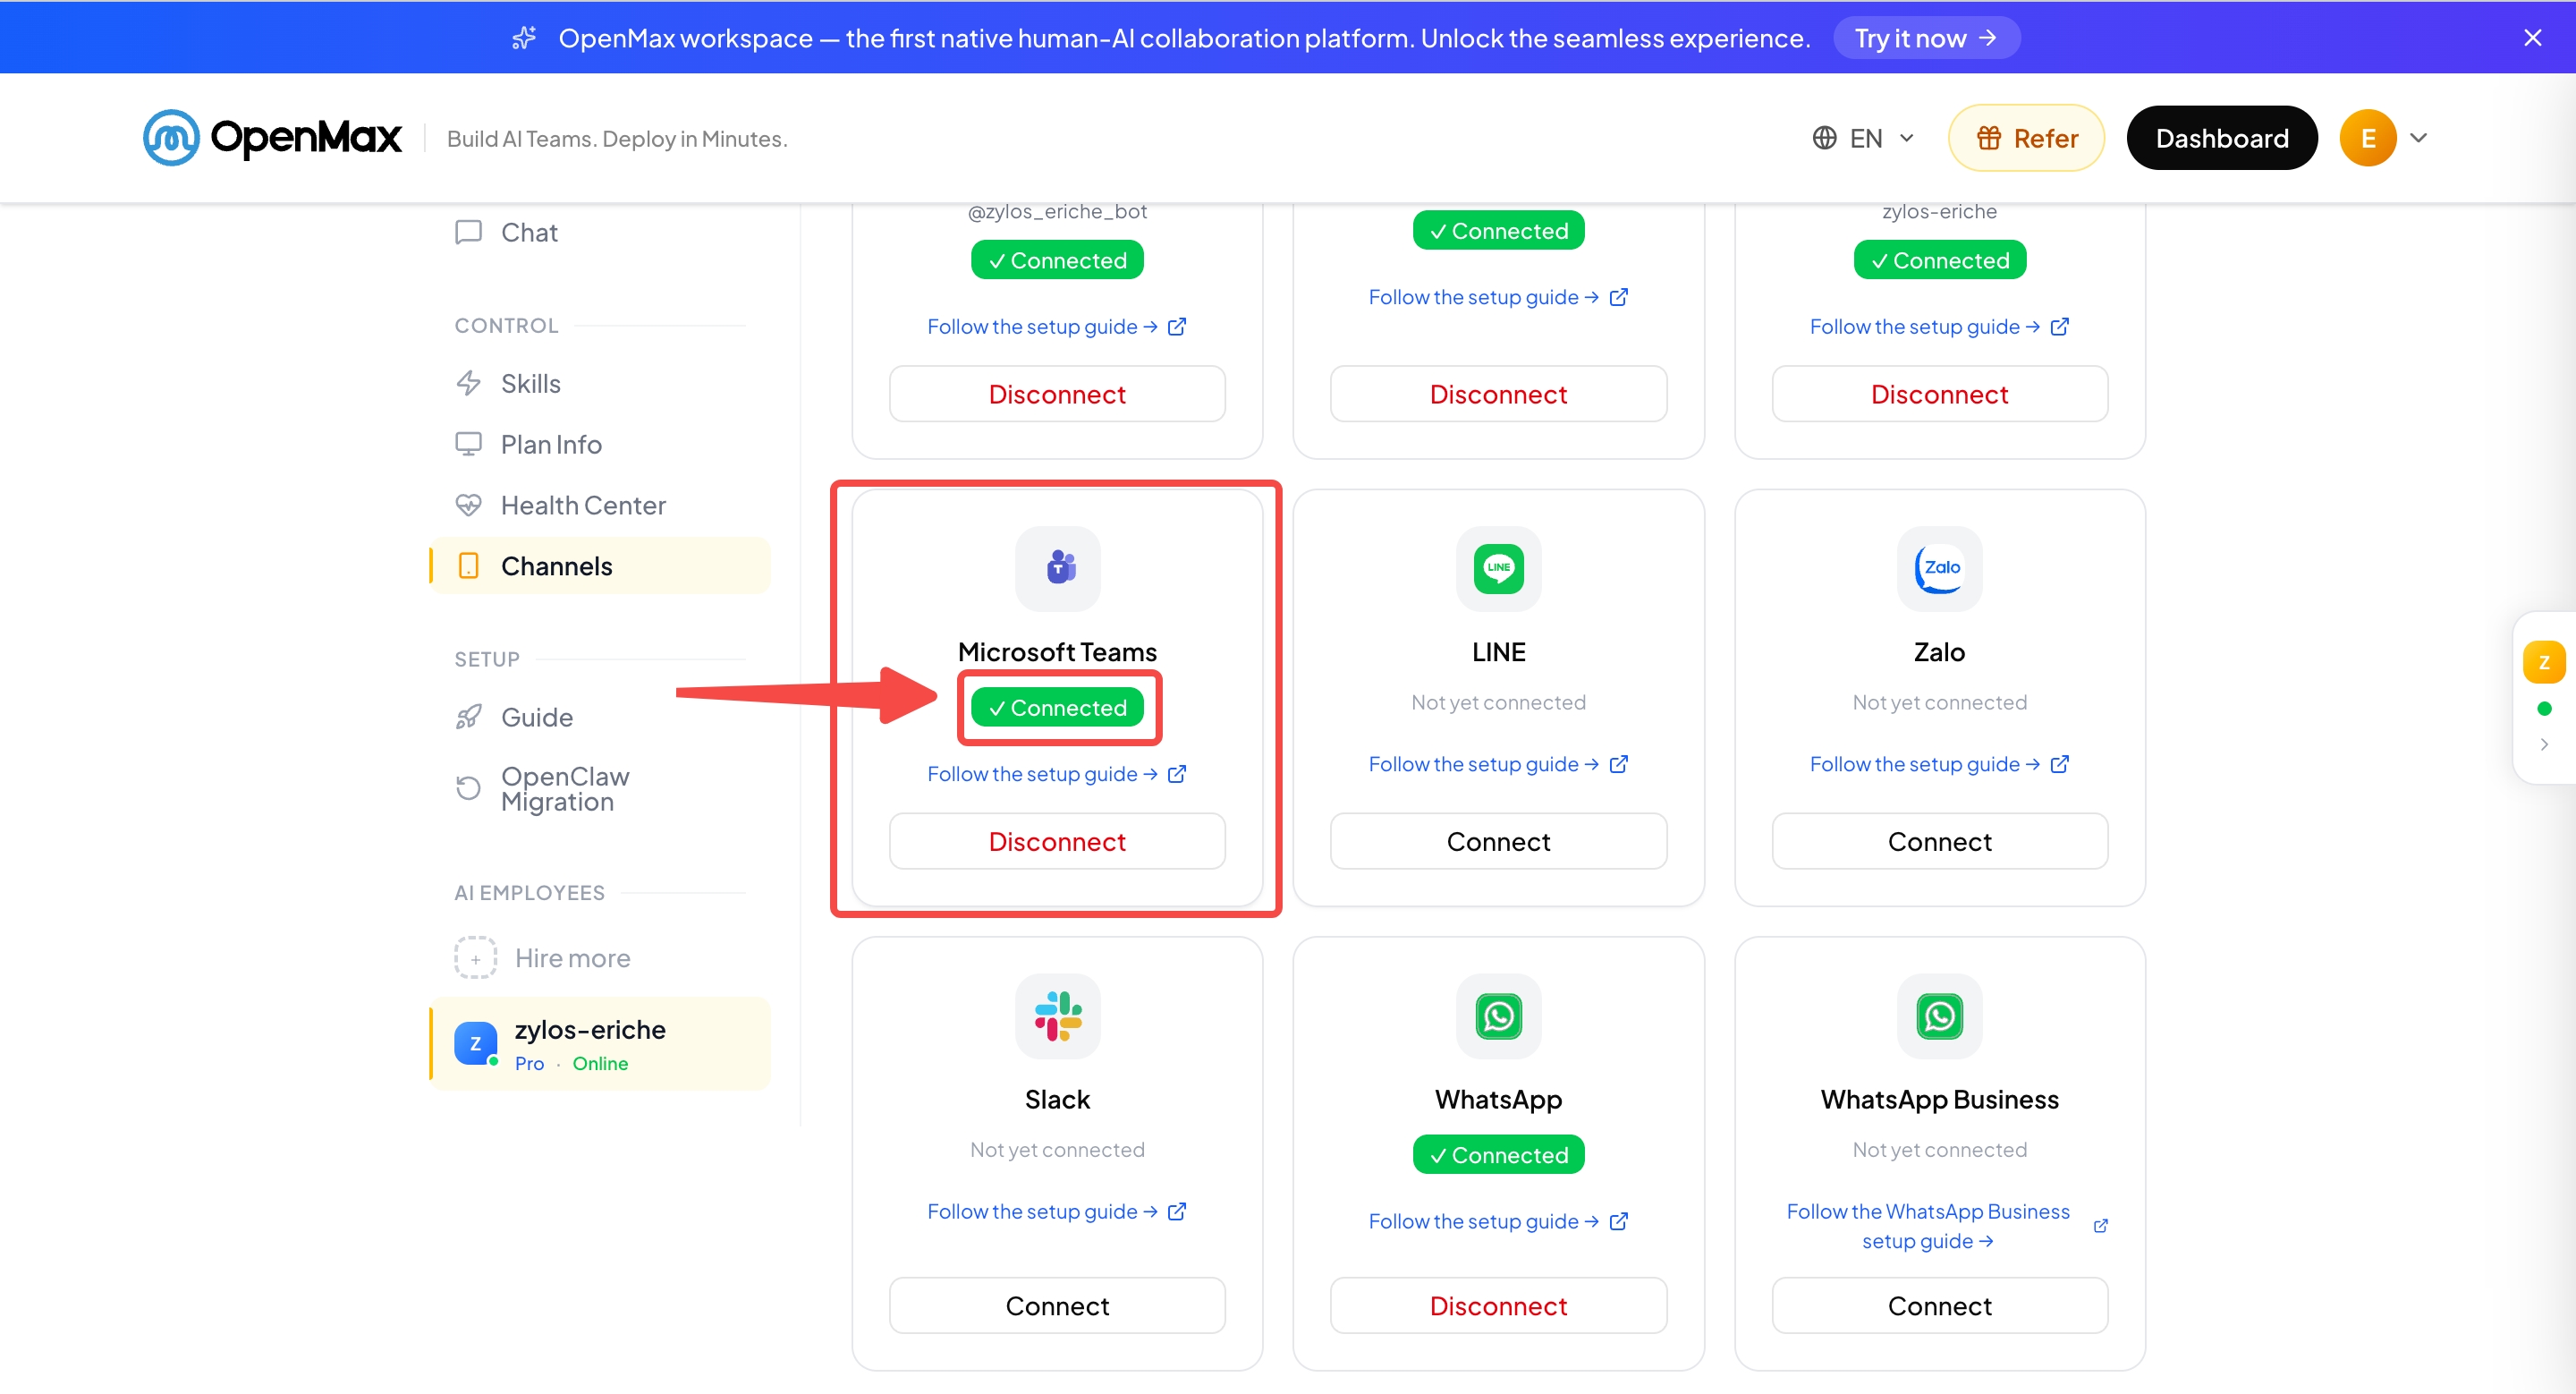Click the OpenClaw Migration refresh icon
The image size is (2576, 1394).
468,789
